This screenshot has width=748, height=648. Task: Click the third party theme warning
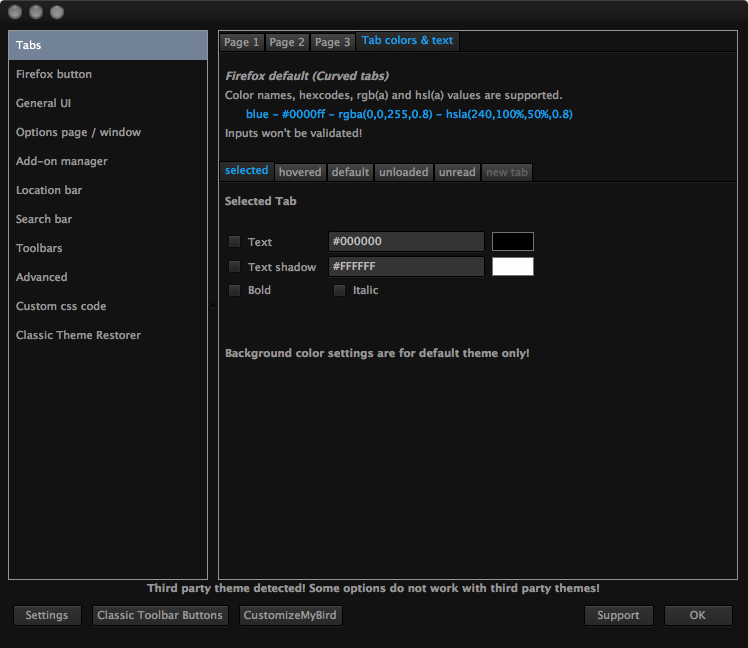pos(373,588)
